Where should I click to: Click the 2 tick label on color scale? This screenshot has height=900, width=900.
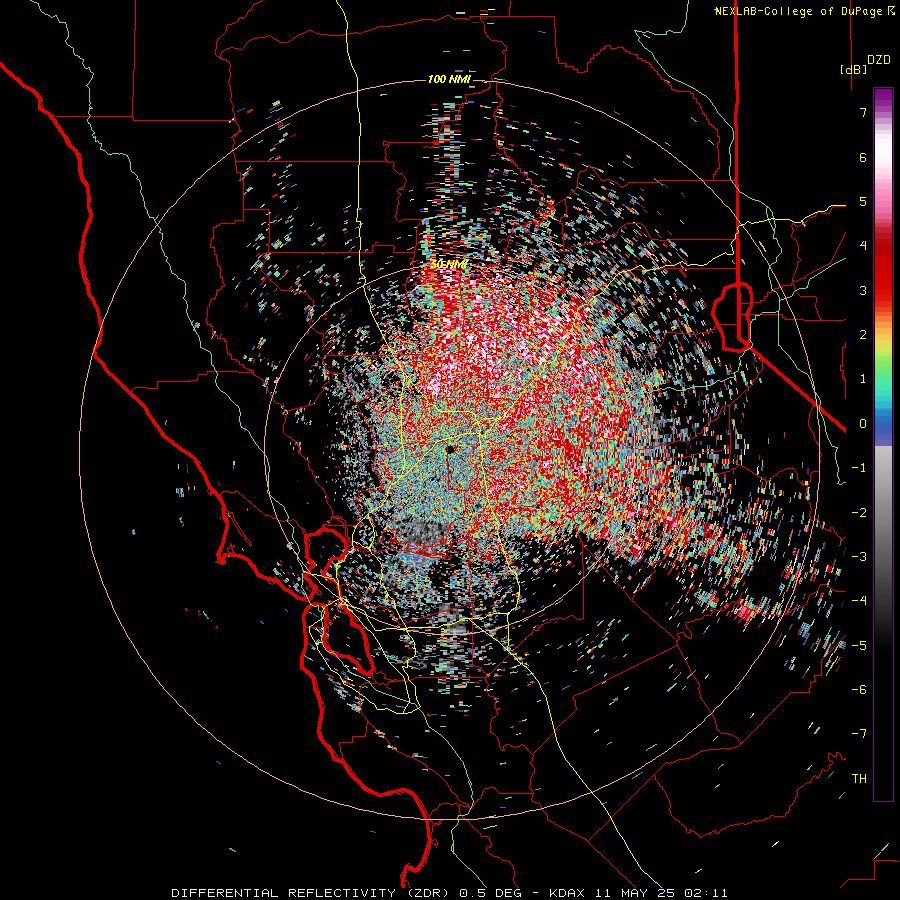(863, 335)
